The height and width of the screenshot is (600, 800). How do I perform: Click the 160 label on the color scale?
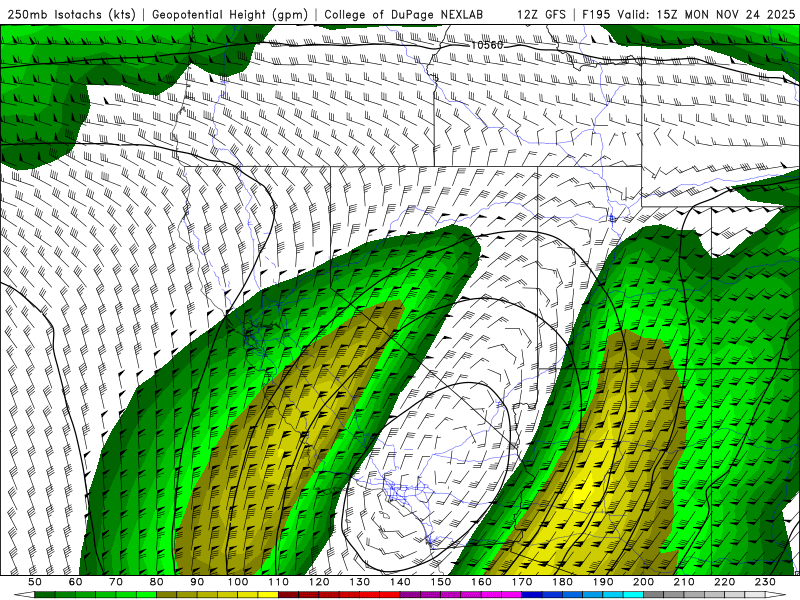click(x=481, y=582)
